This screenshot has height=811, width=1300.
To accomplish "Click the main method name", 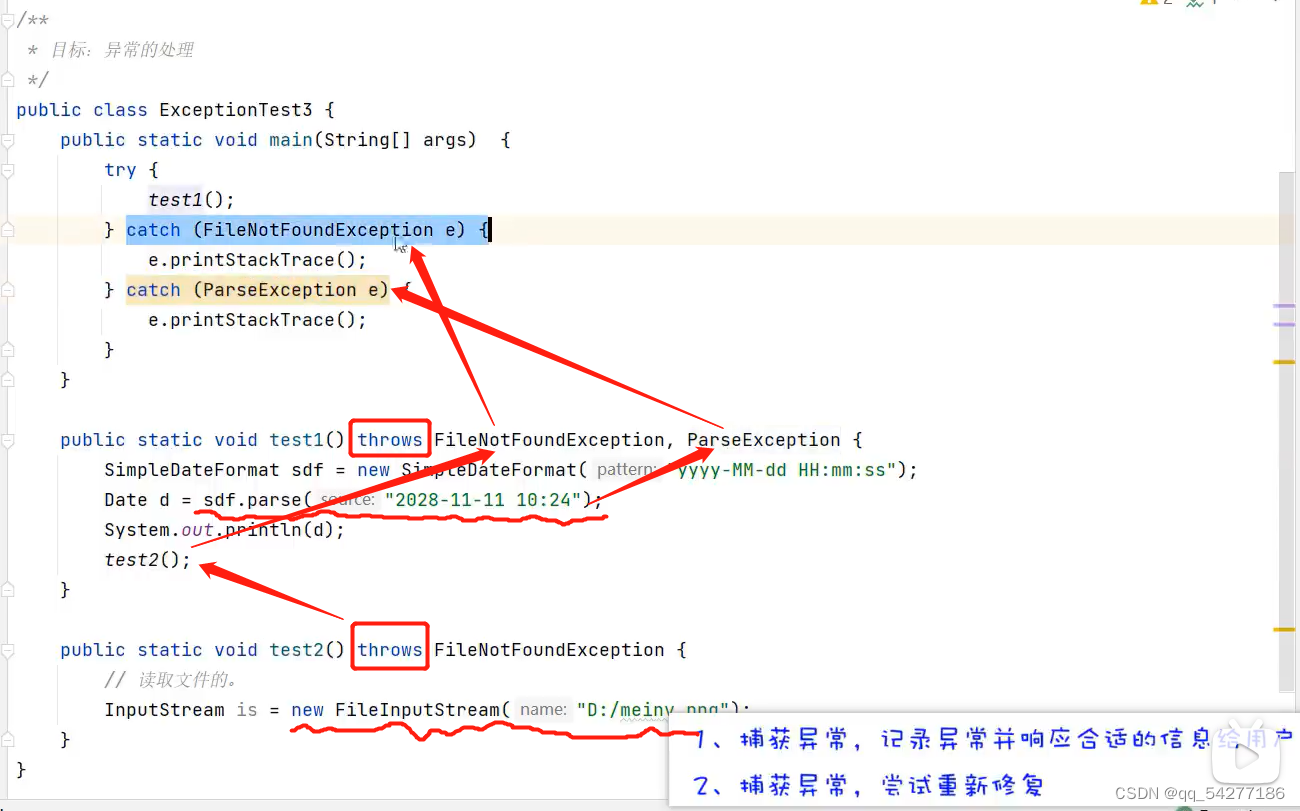I will (291, 140).
